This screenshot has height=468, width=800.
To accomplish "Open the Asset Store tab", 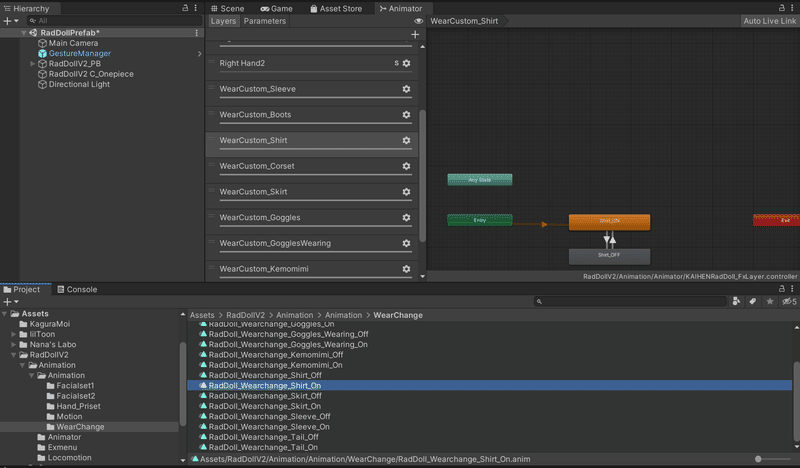I will pyautogui.click(x=336, y=9).
